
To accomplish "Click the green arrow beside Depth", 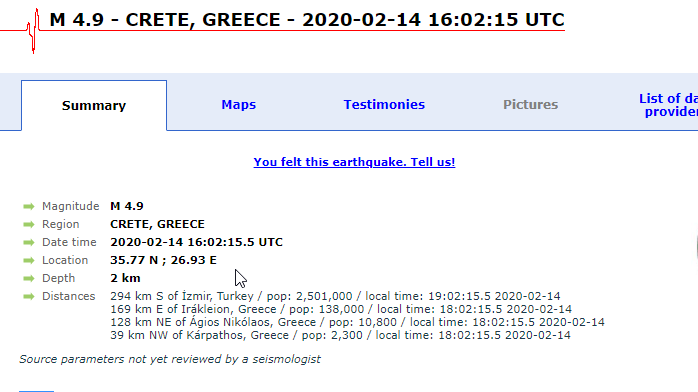I will 29,279.
